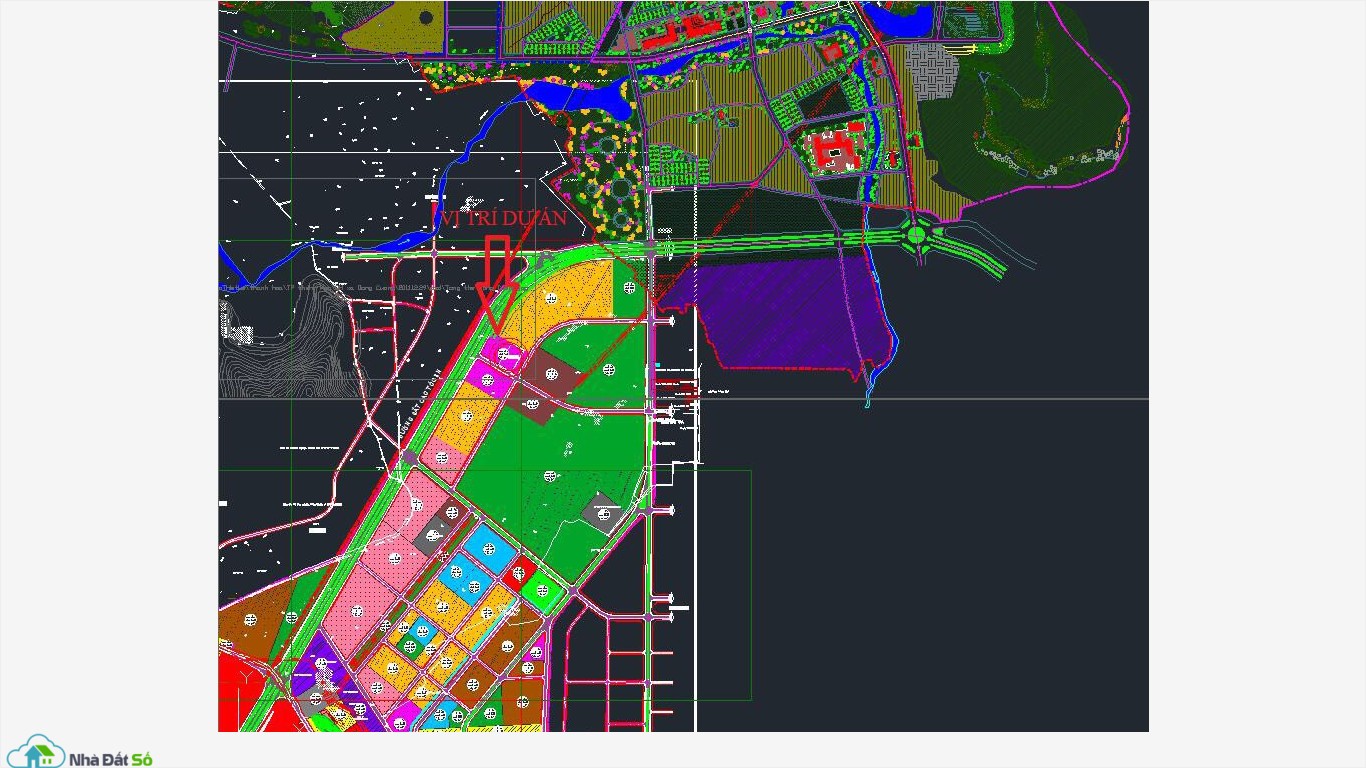This screenshot has width=1366, height=768.
Task: Select the small red square land plot
Action: (x=518, y=574)
